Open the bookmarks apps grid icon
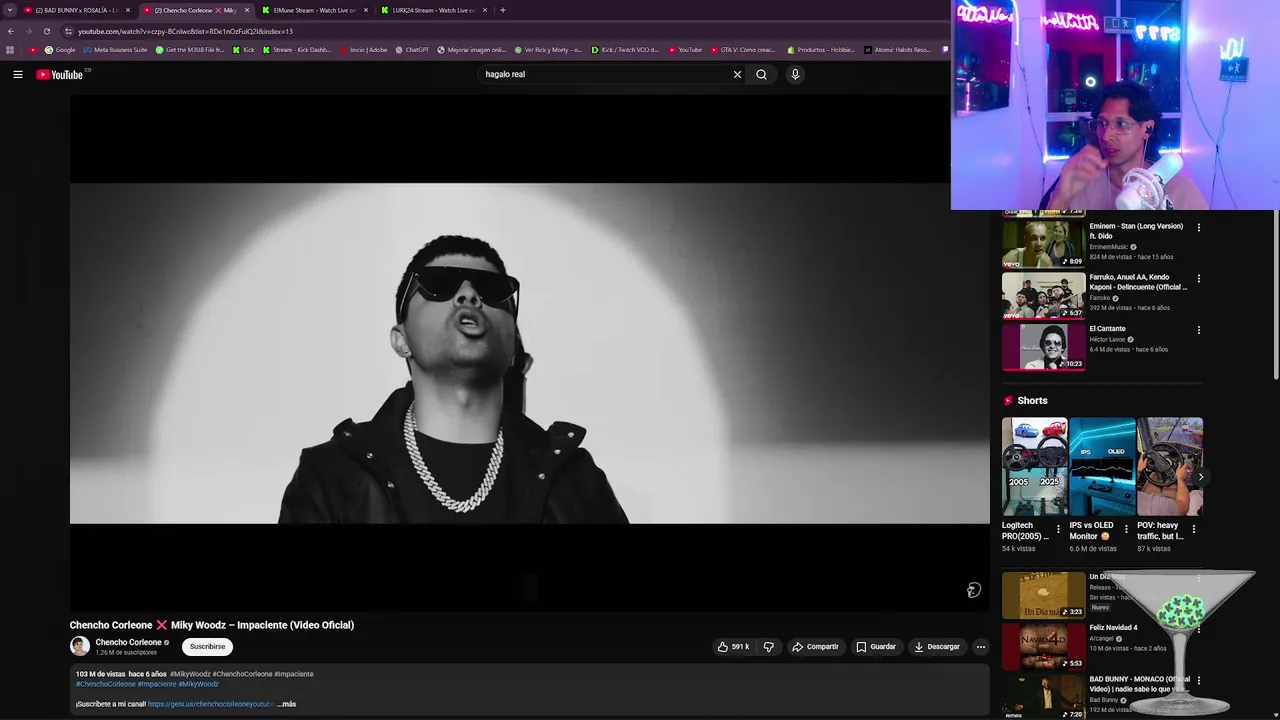1280x720 pixels. pos(10,50)
